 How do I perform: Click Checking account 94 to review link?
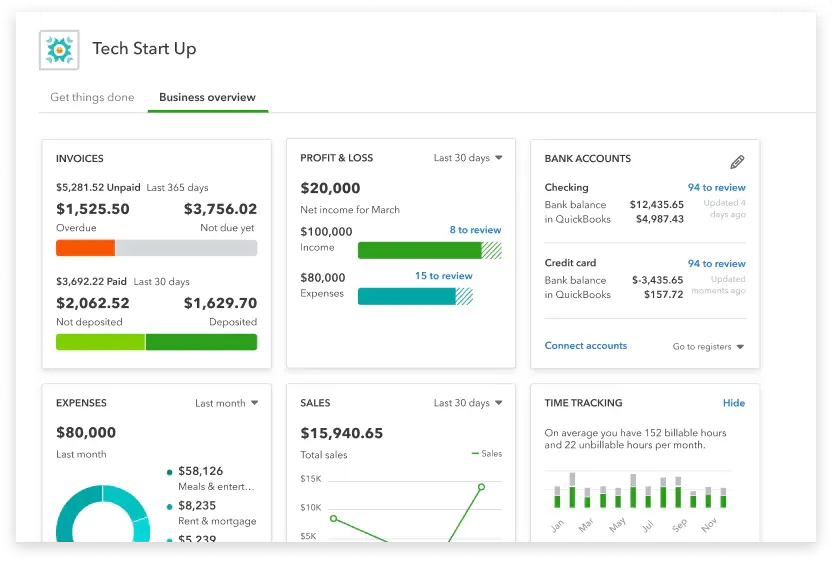[716, 188]
